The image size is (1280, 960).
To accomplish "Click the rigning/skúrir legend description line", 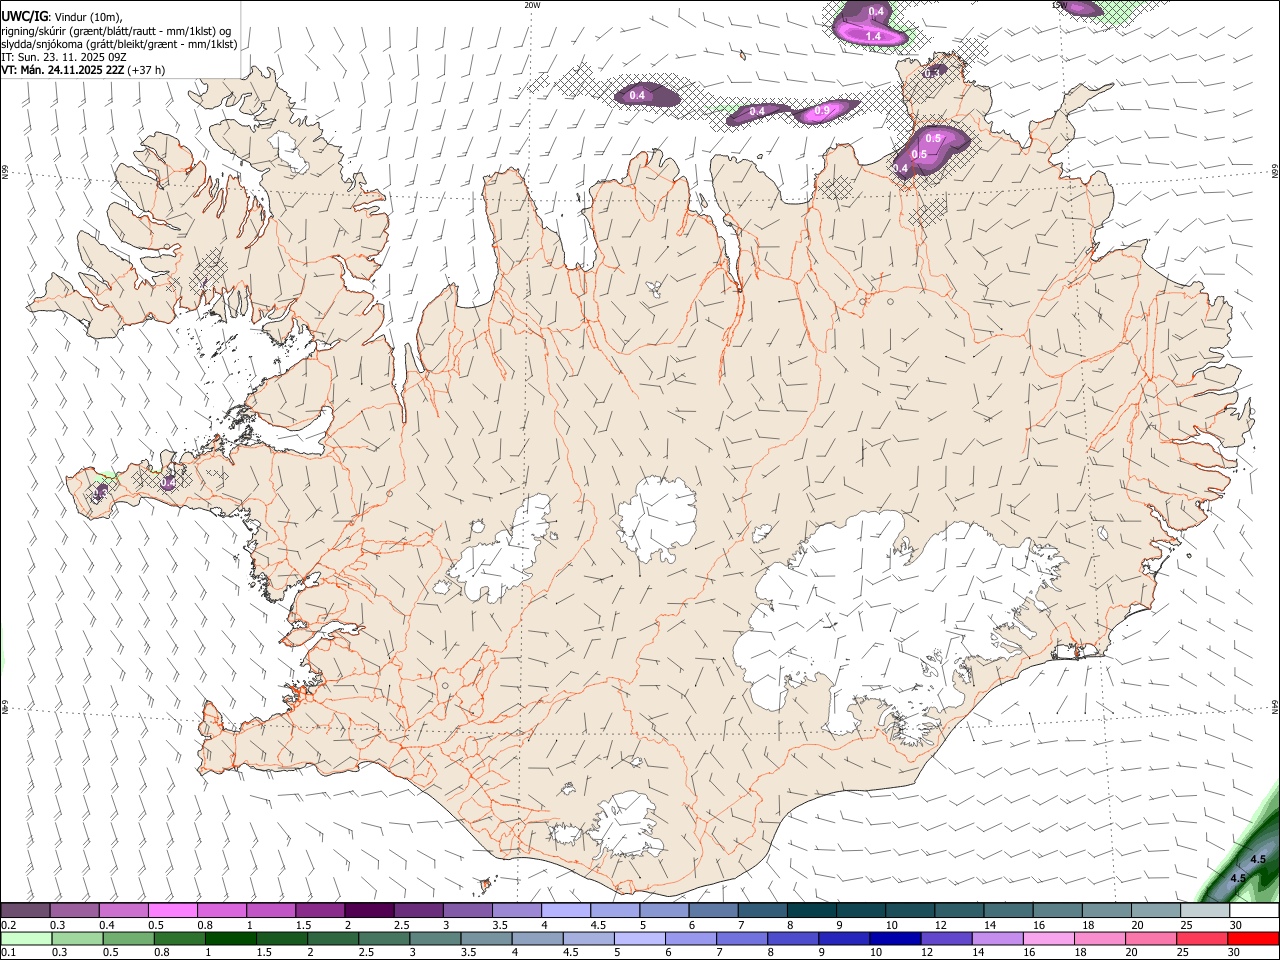I will [x=116, y=31].
